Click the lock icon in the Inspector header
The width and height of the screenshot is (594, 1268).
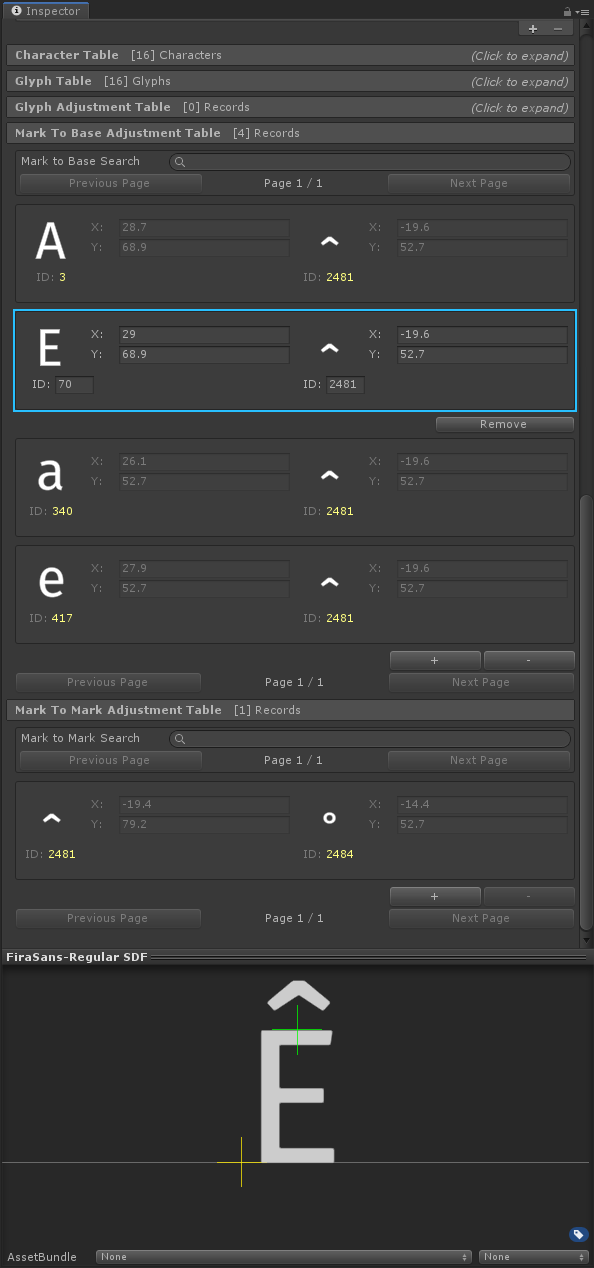[x=566, y=11]
